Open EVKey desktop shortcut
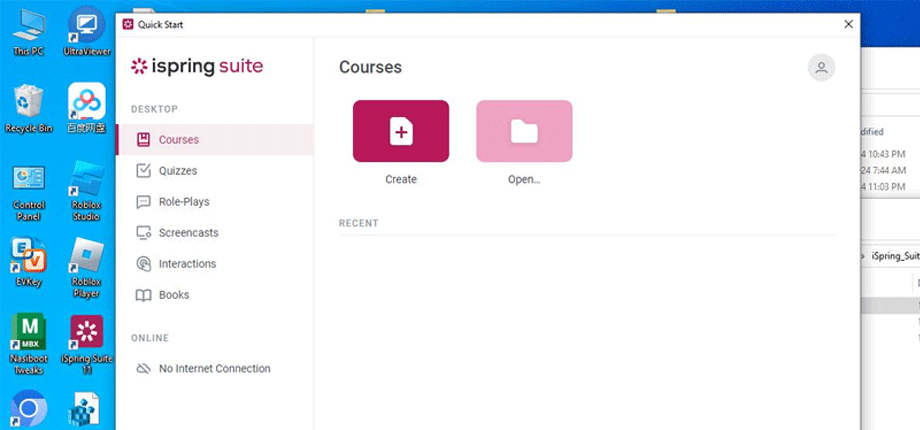The image size is (920, 430). coord(28,262)
